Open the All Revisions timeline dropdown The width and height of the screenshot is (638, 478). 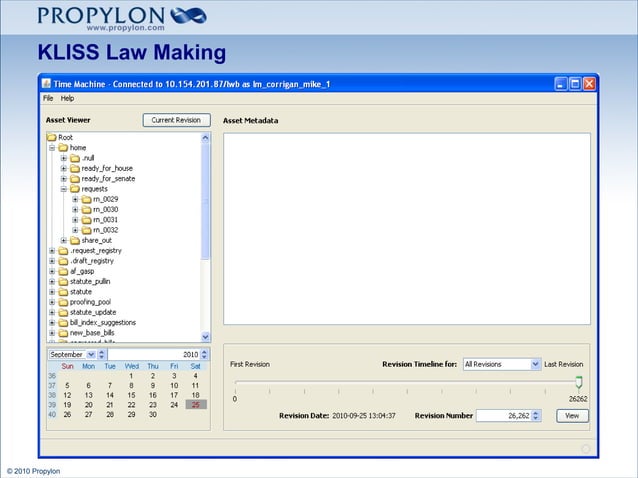[x=535, y=365]
